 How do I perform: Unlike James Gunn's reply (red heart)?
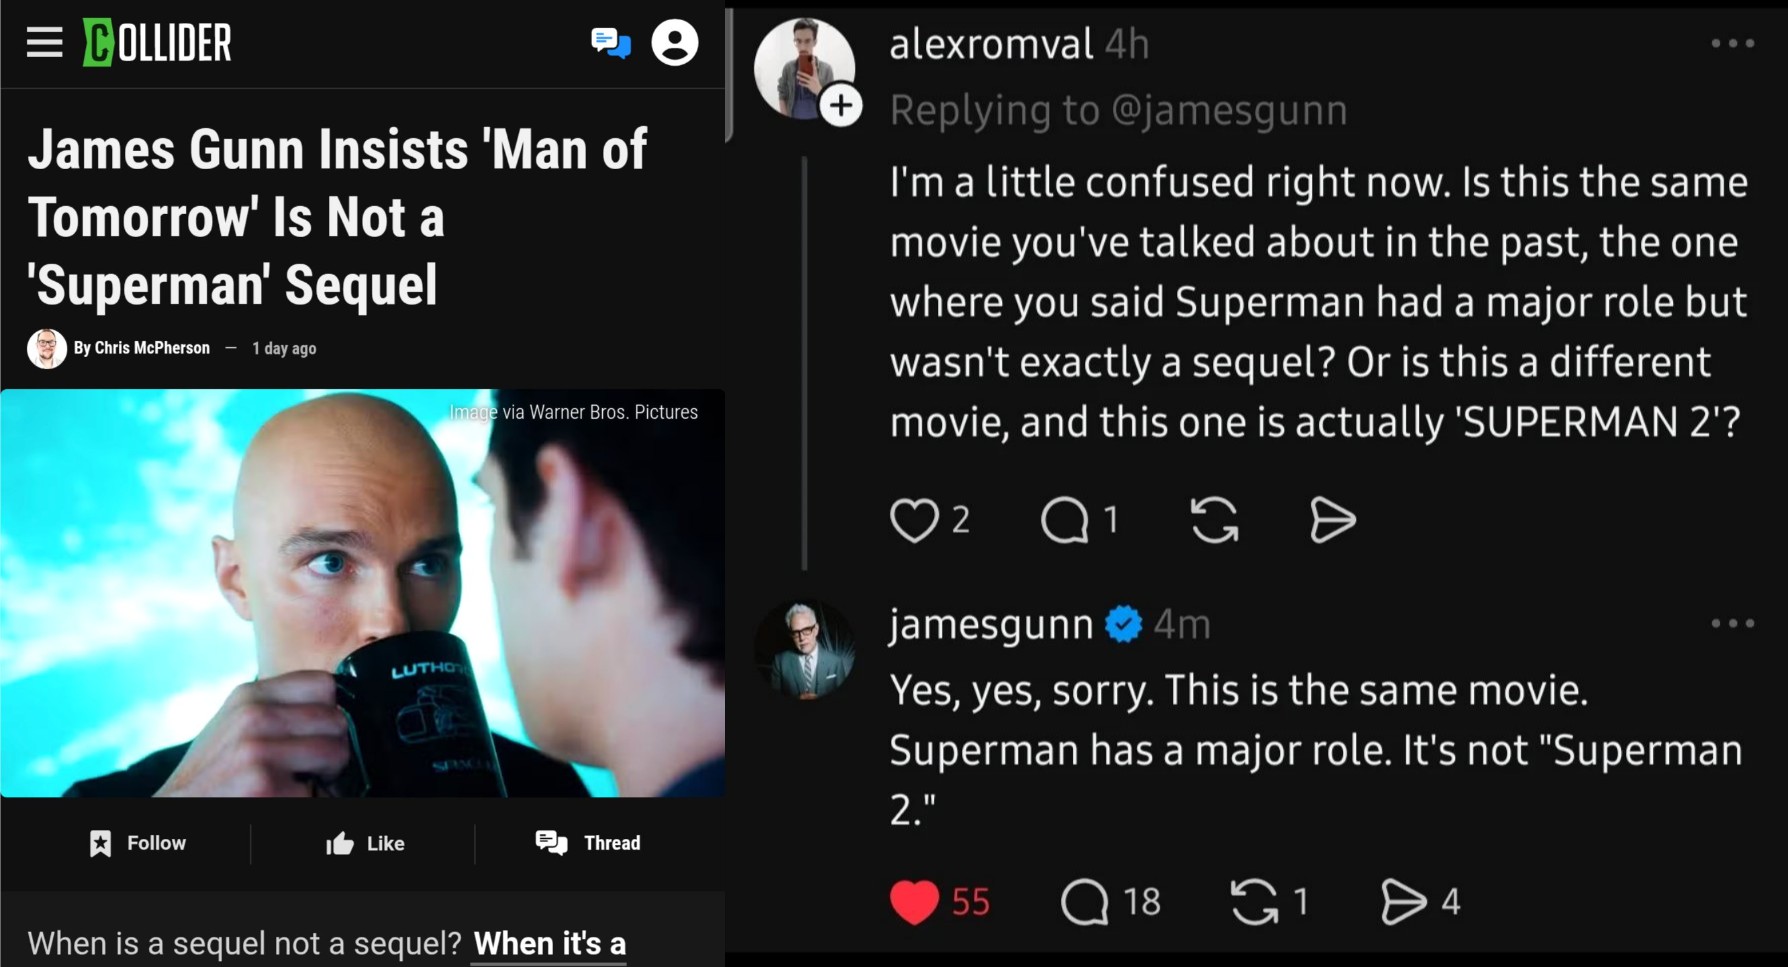tap(914, 902)
